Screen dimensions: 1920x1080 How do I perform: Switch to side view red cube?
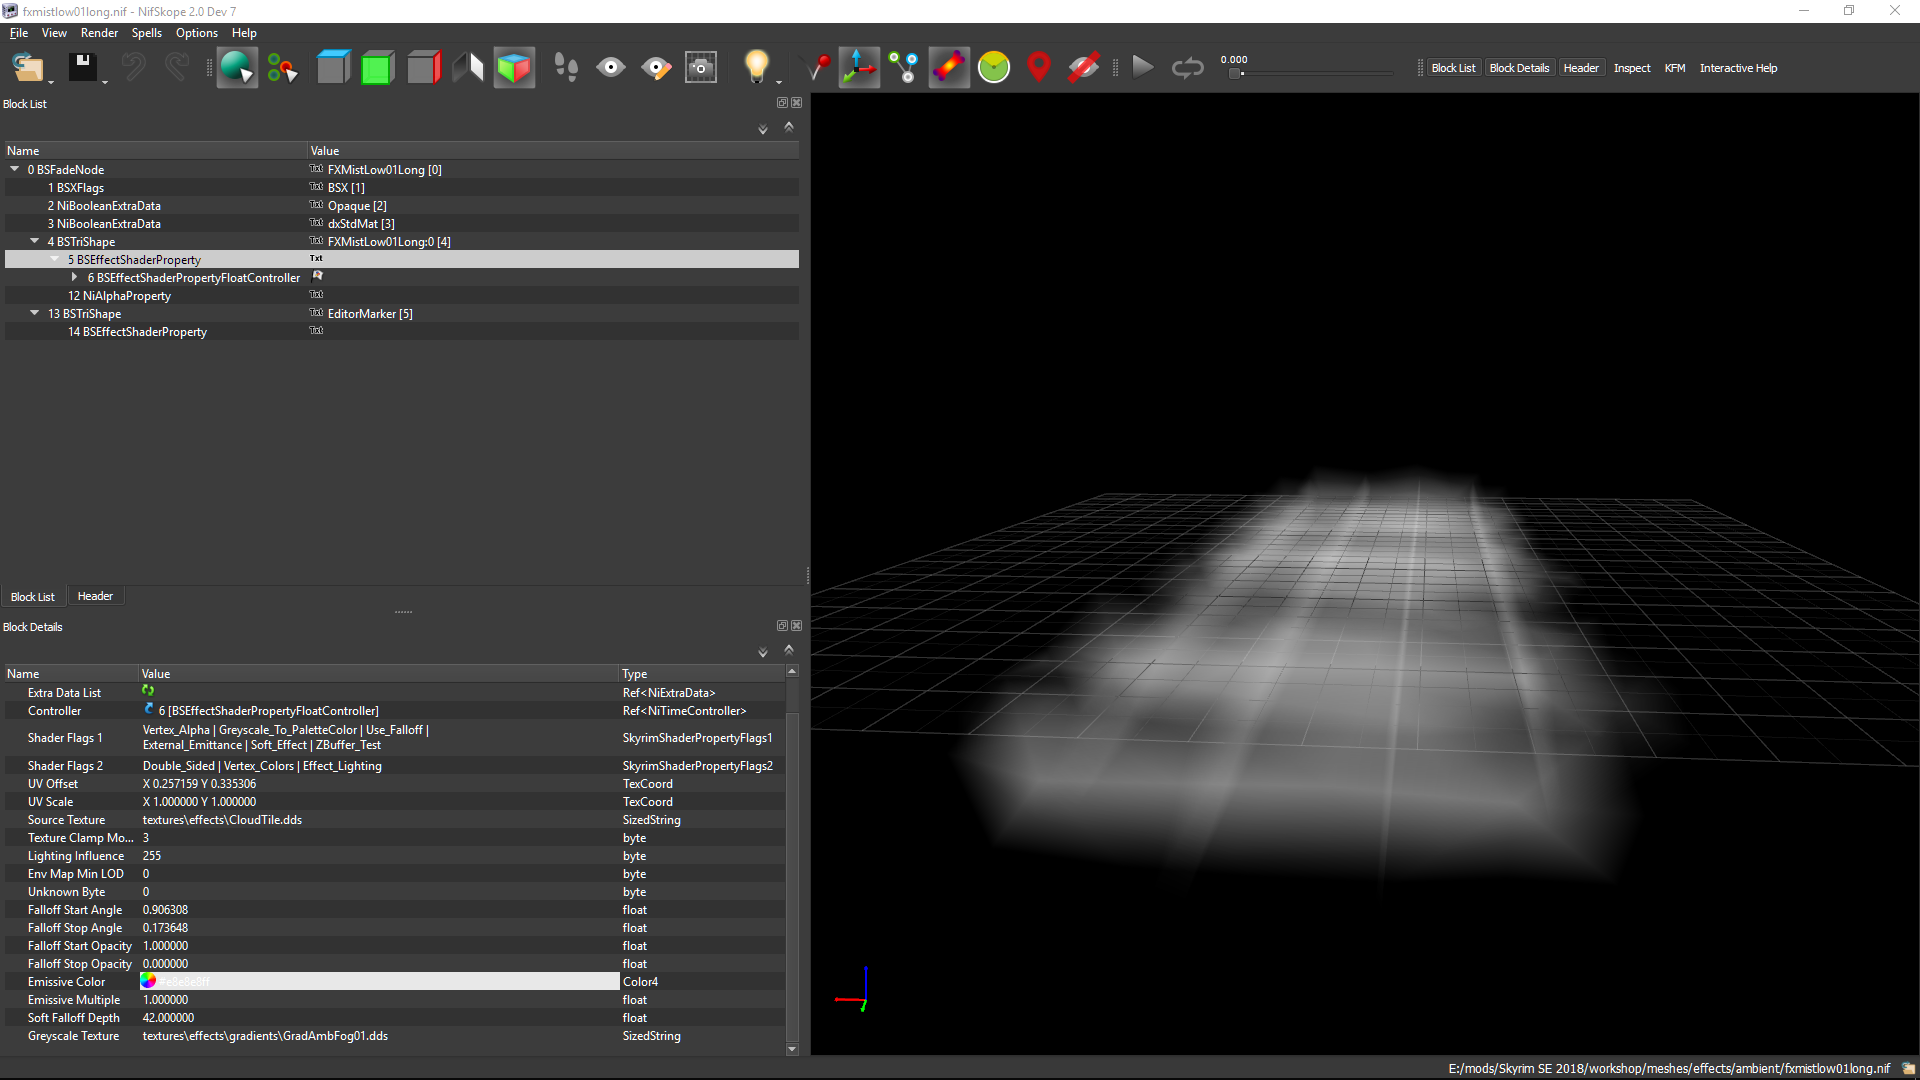click(424, 68)
